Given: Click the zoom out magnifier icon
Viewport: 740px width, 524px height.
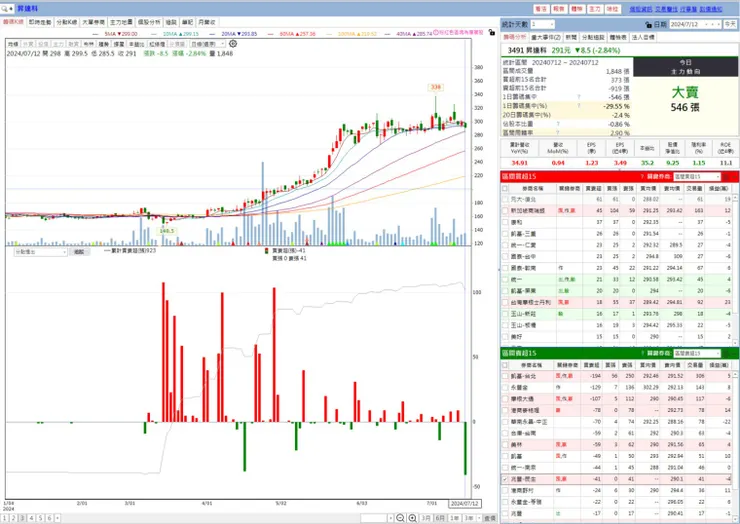Looking at the screenshot, I should (400, 518).
